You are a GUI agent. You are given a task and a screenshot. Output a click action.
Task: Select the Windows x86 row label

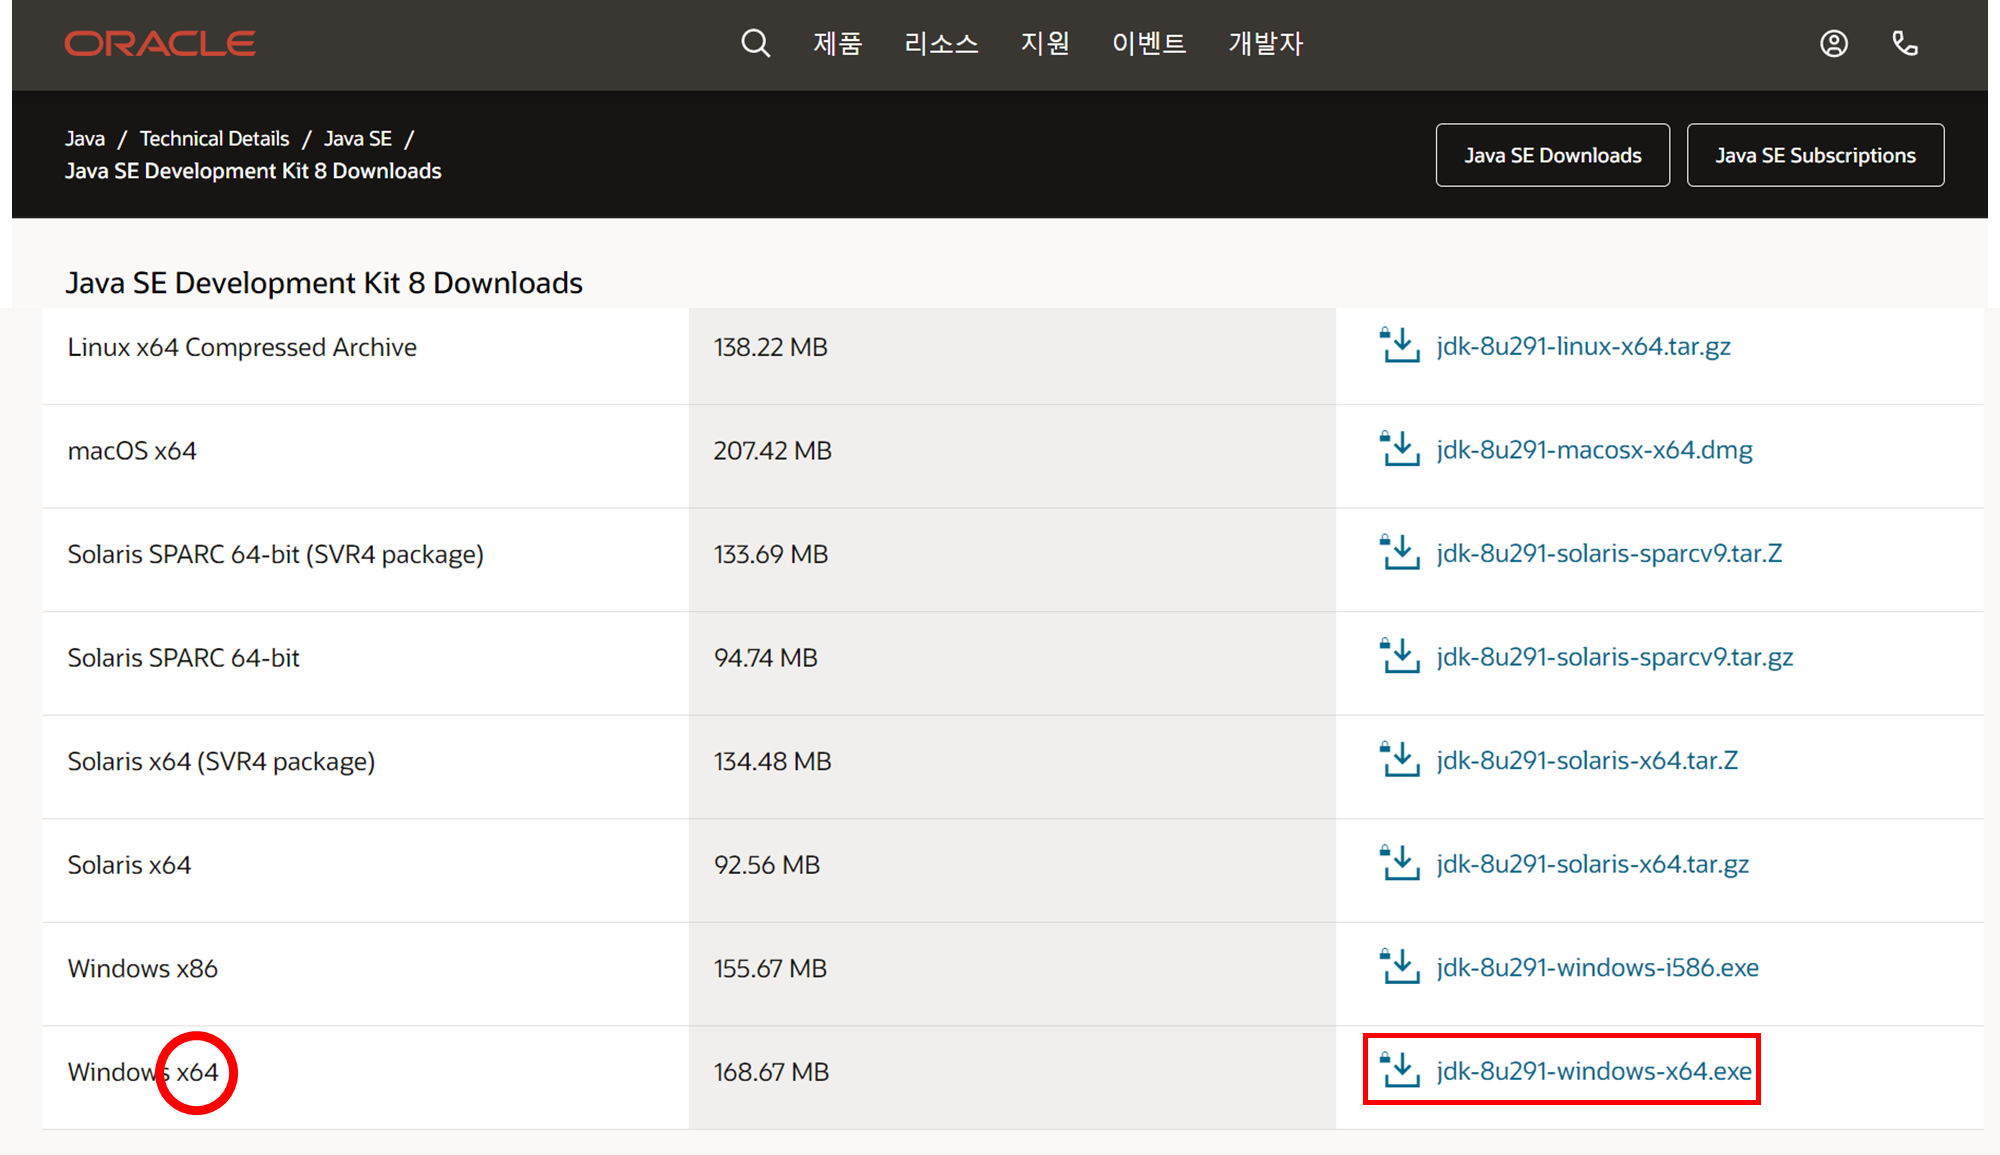142,969
